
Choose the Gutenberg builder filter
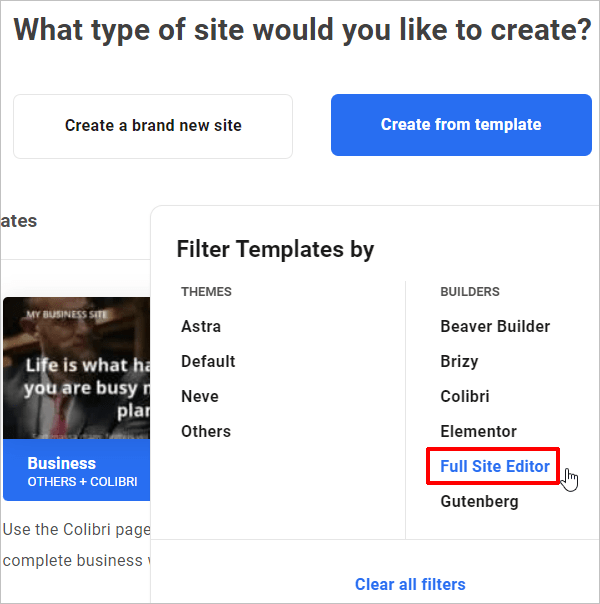click(479, 501)
